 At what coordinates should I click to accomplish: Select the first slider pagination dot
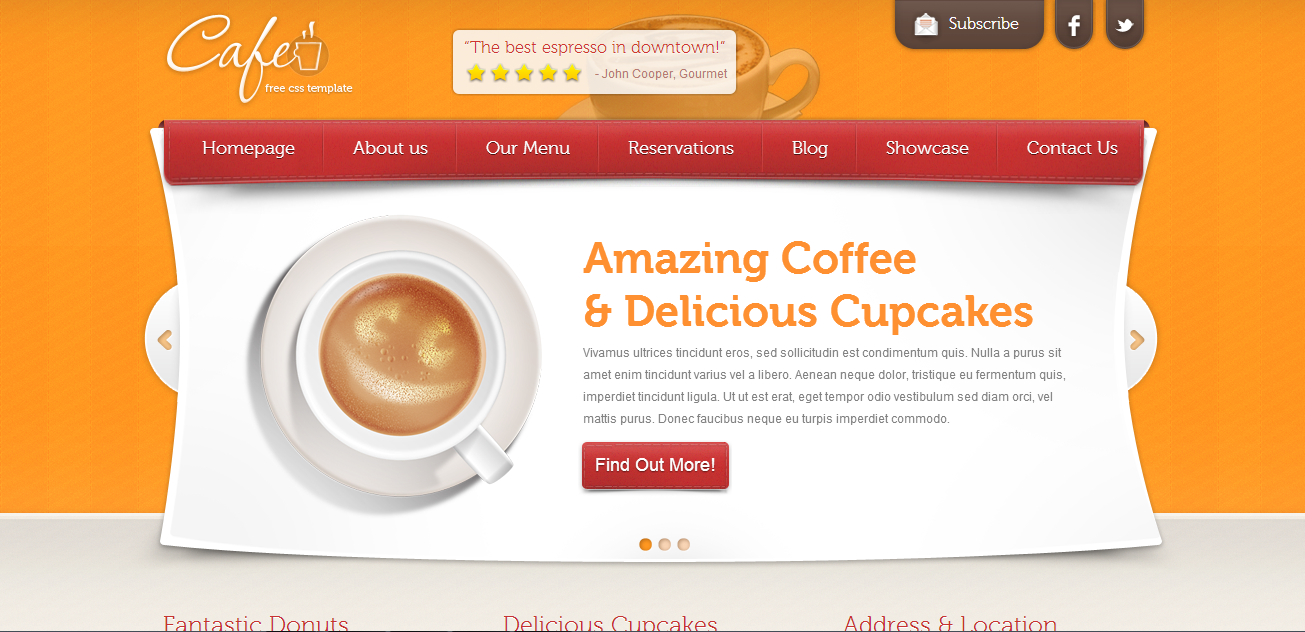[645, 545]
